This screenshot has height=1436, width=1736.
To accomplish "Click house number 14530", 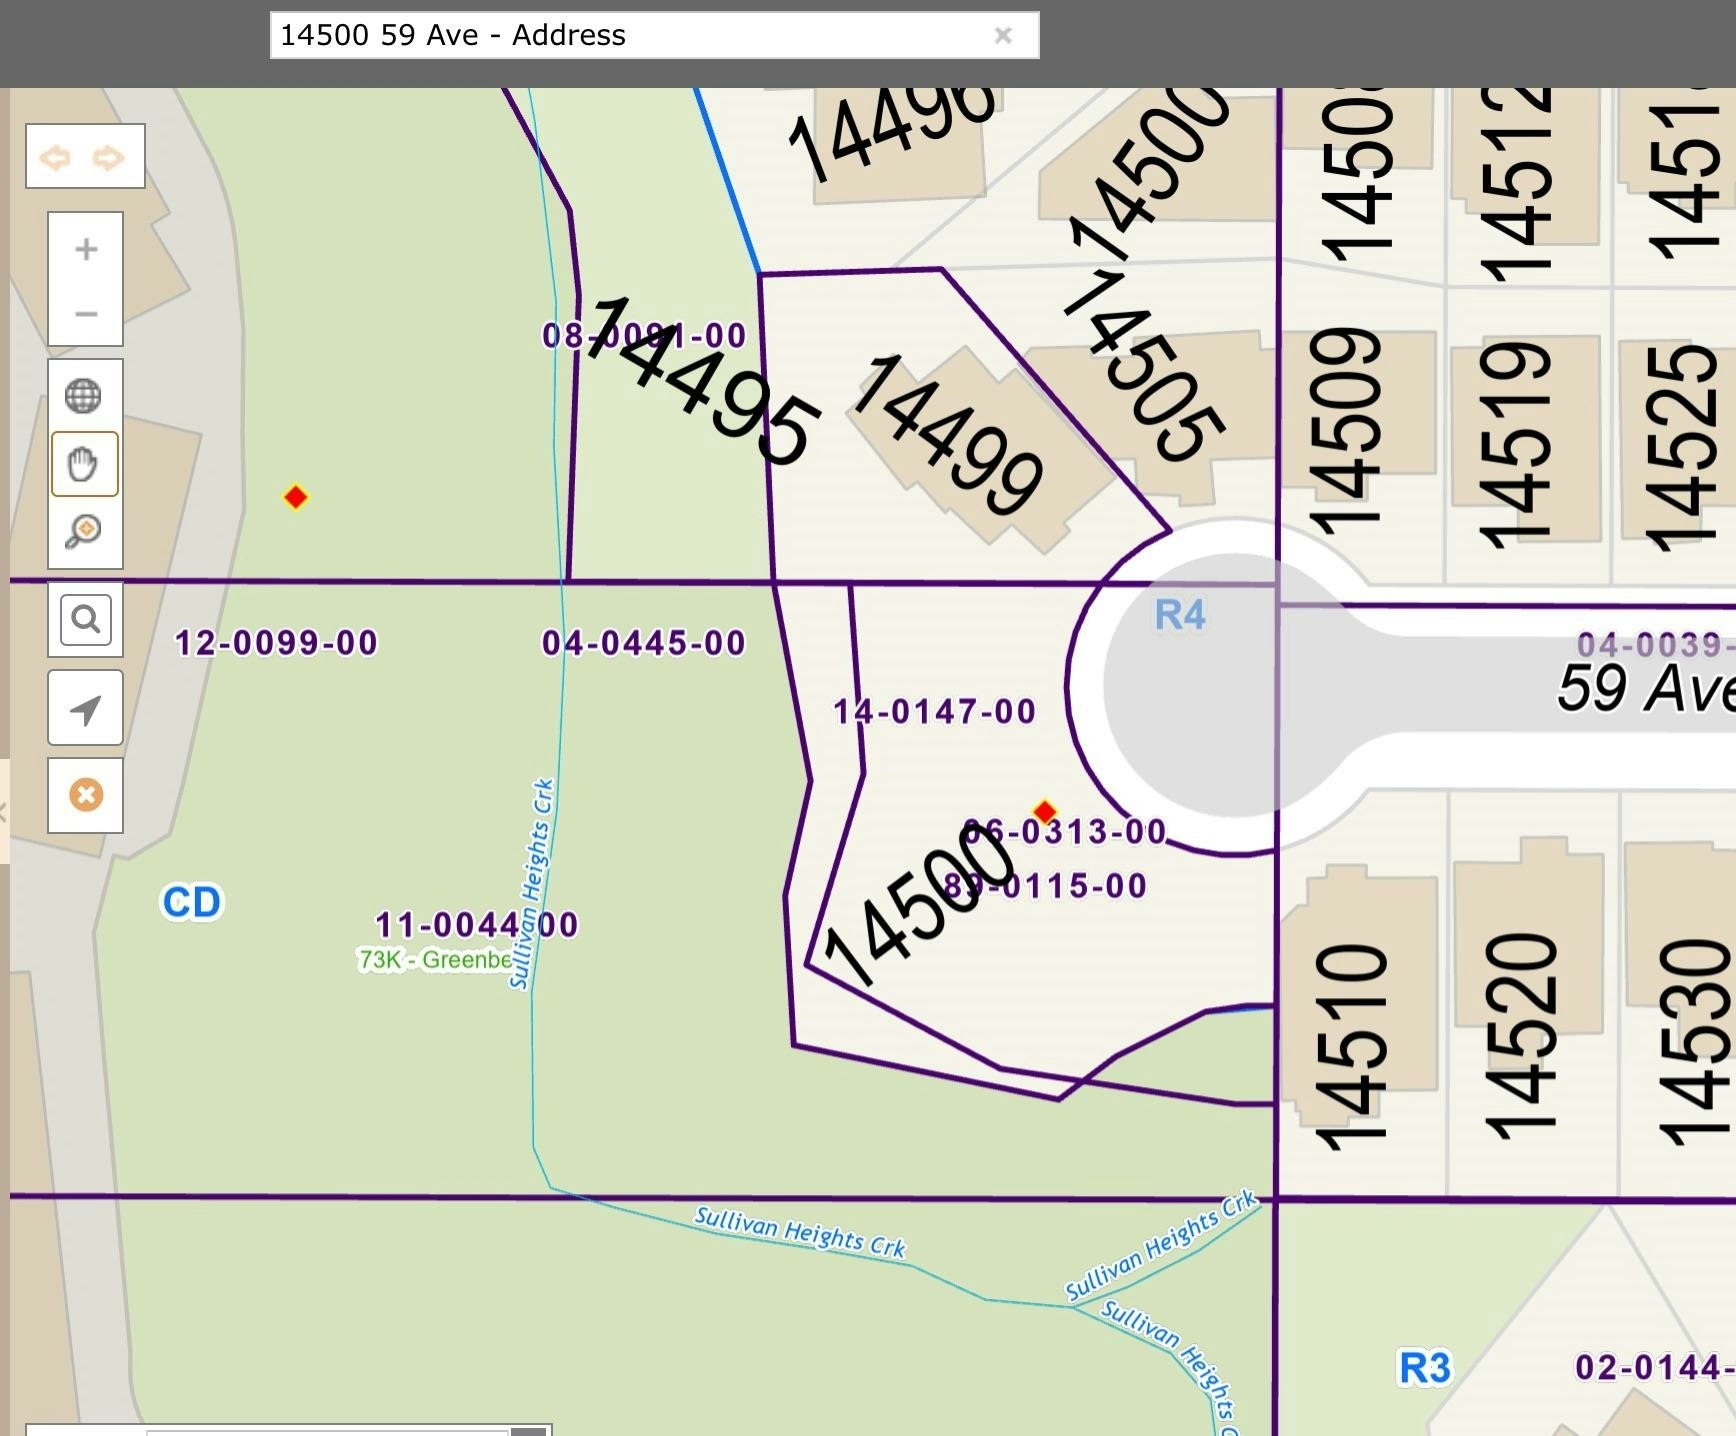I will 1695,1041.
